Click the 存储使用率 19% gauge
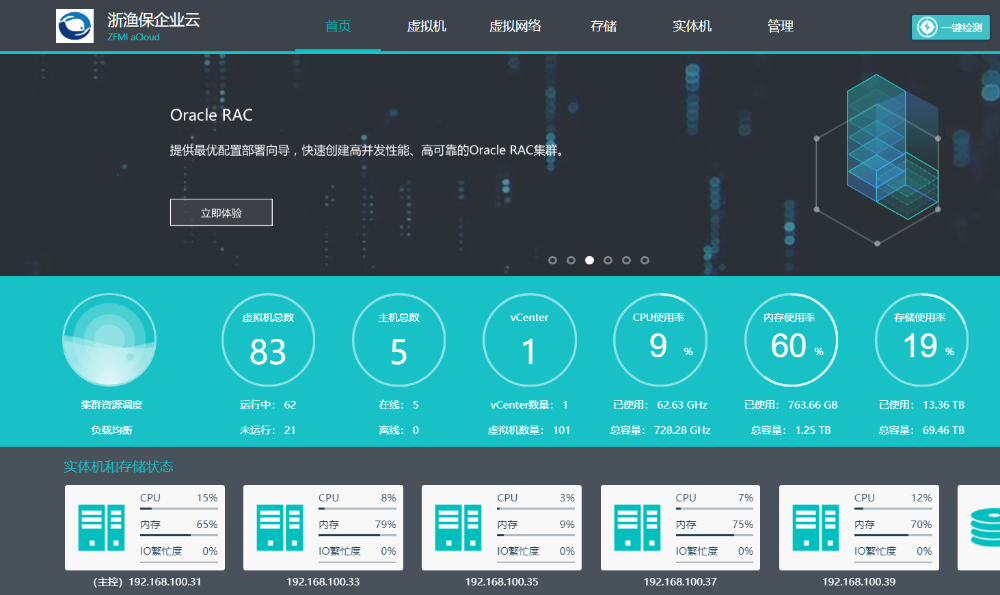Viewport: 1000px width, 595px height. pos(922,340)
